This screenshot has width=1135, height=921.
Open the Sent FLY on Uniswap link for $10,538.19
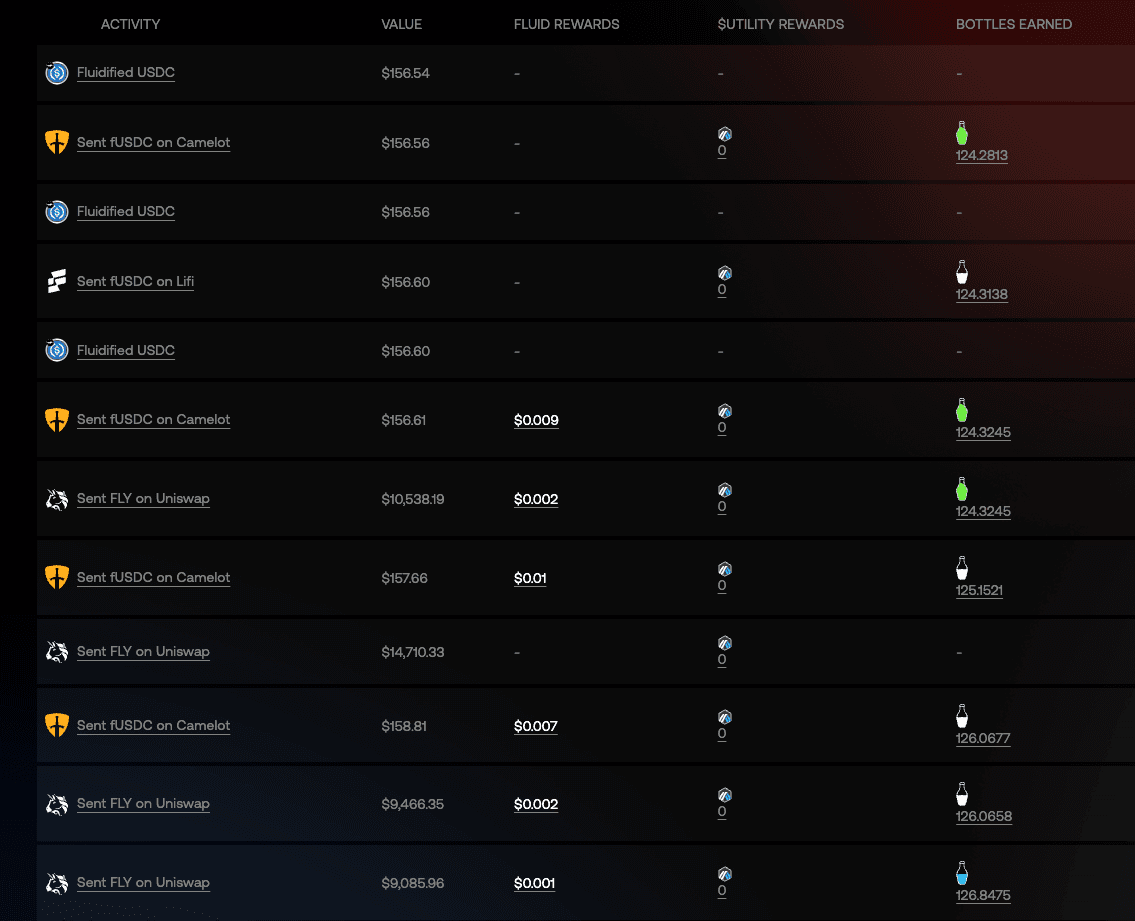(x=143, y=499)
